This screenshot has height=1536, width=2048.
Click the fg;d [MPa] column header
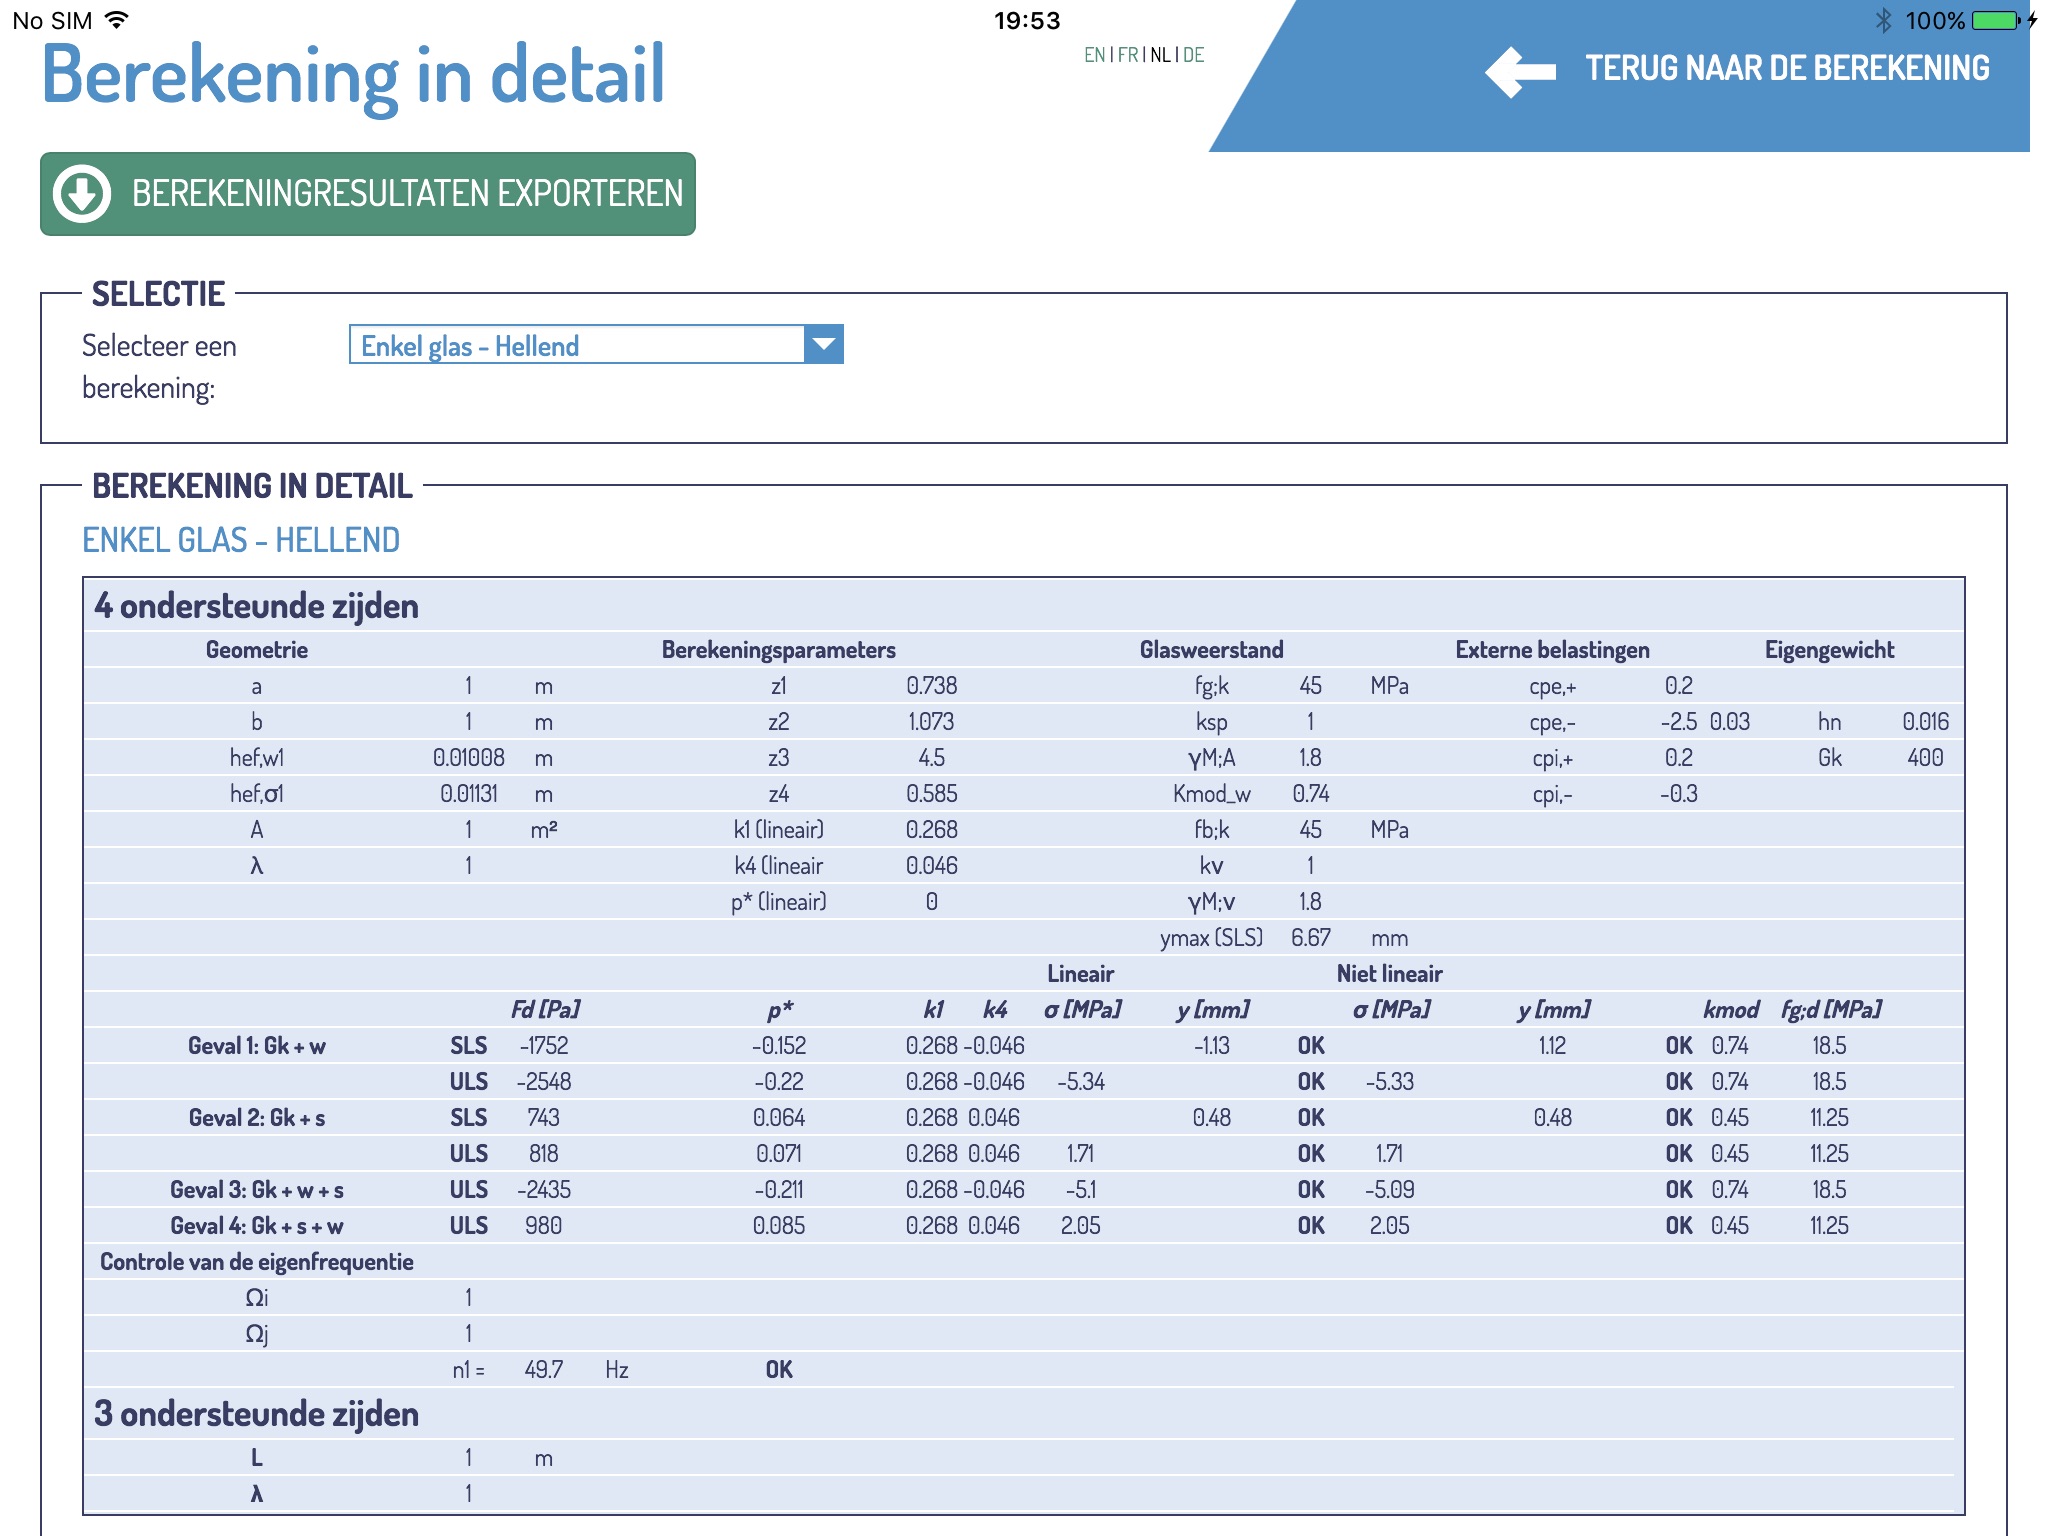[1830, 1010]
